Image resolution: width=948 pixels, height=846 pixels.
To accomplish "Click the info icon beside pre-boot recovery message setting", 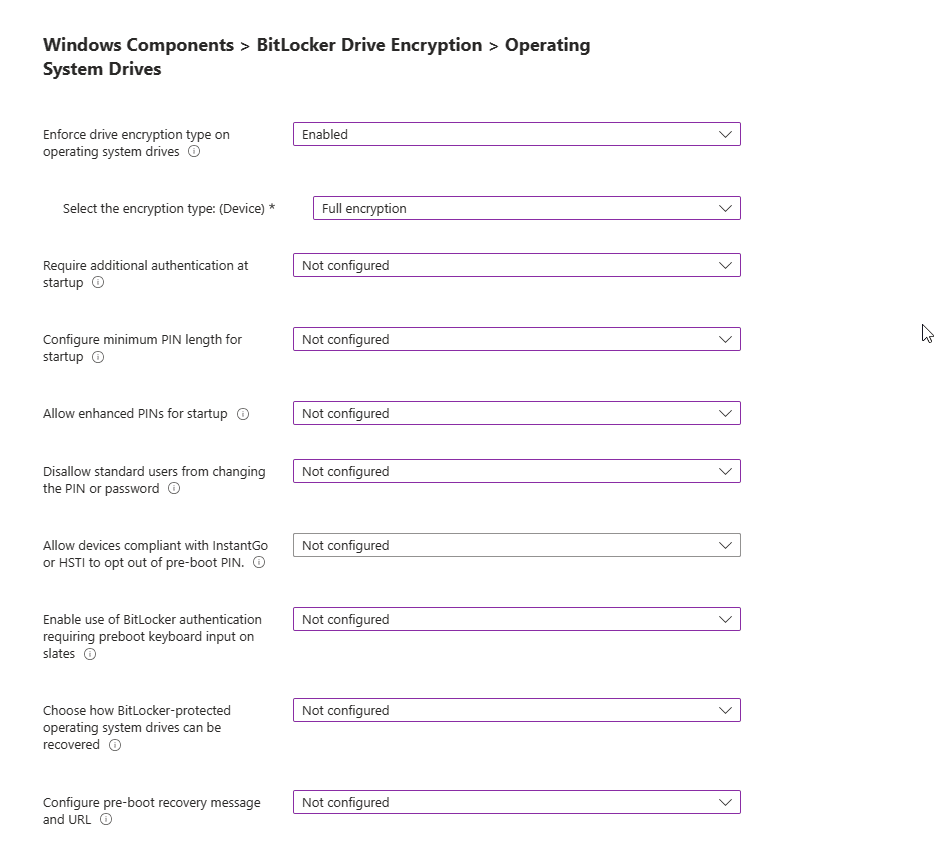I will (107, 820).
